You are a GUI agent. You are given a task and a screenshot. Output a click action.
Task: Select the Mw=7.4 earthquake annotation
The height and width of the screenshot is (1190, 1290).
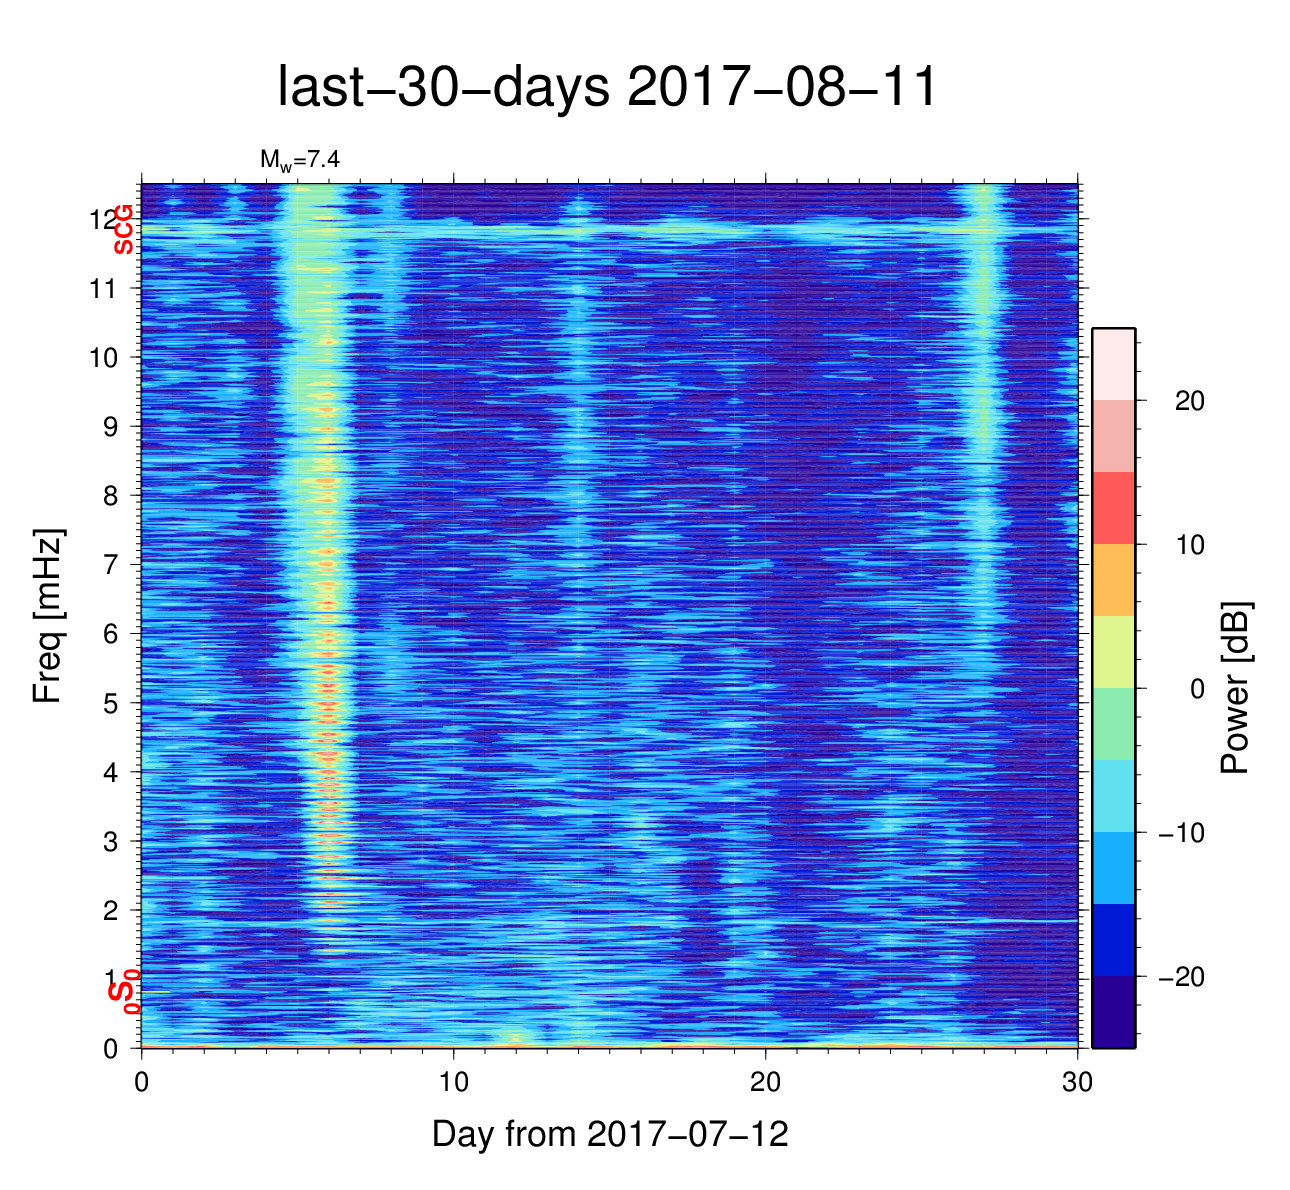click(292, 160)
